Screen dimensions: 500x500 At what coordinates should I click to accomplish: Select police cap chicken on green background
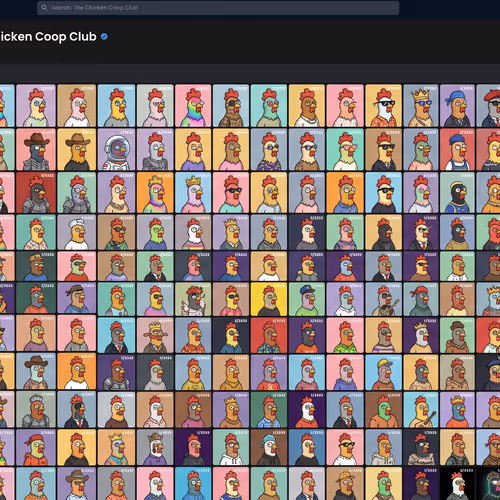pos(307,299)
